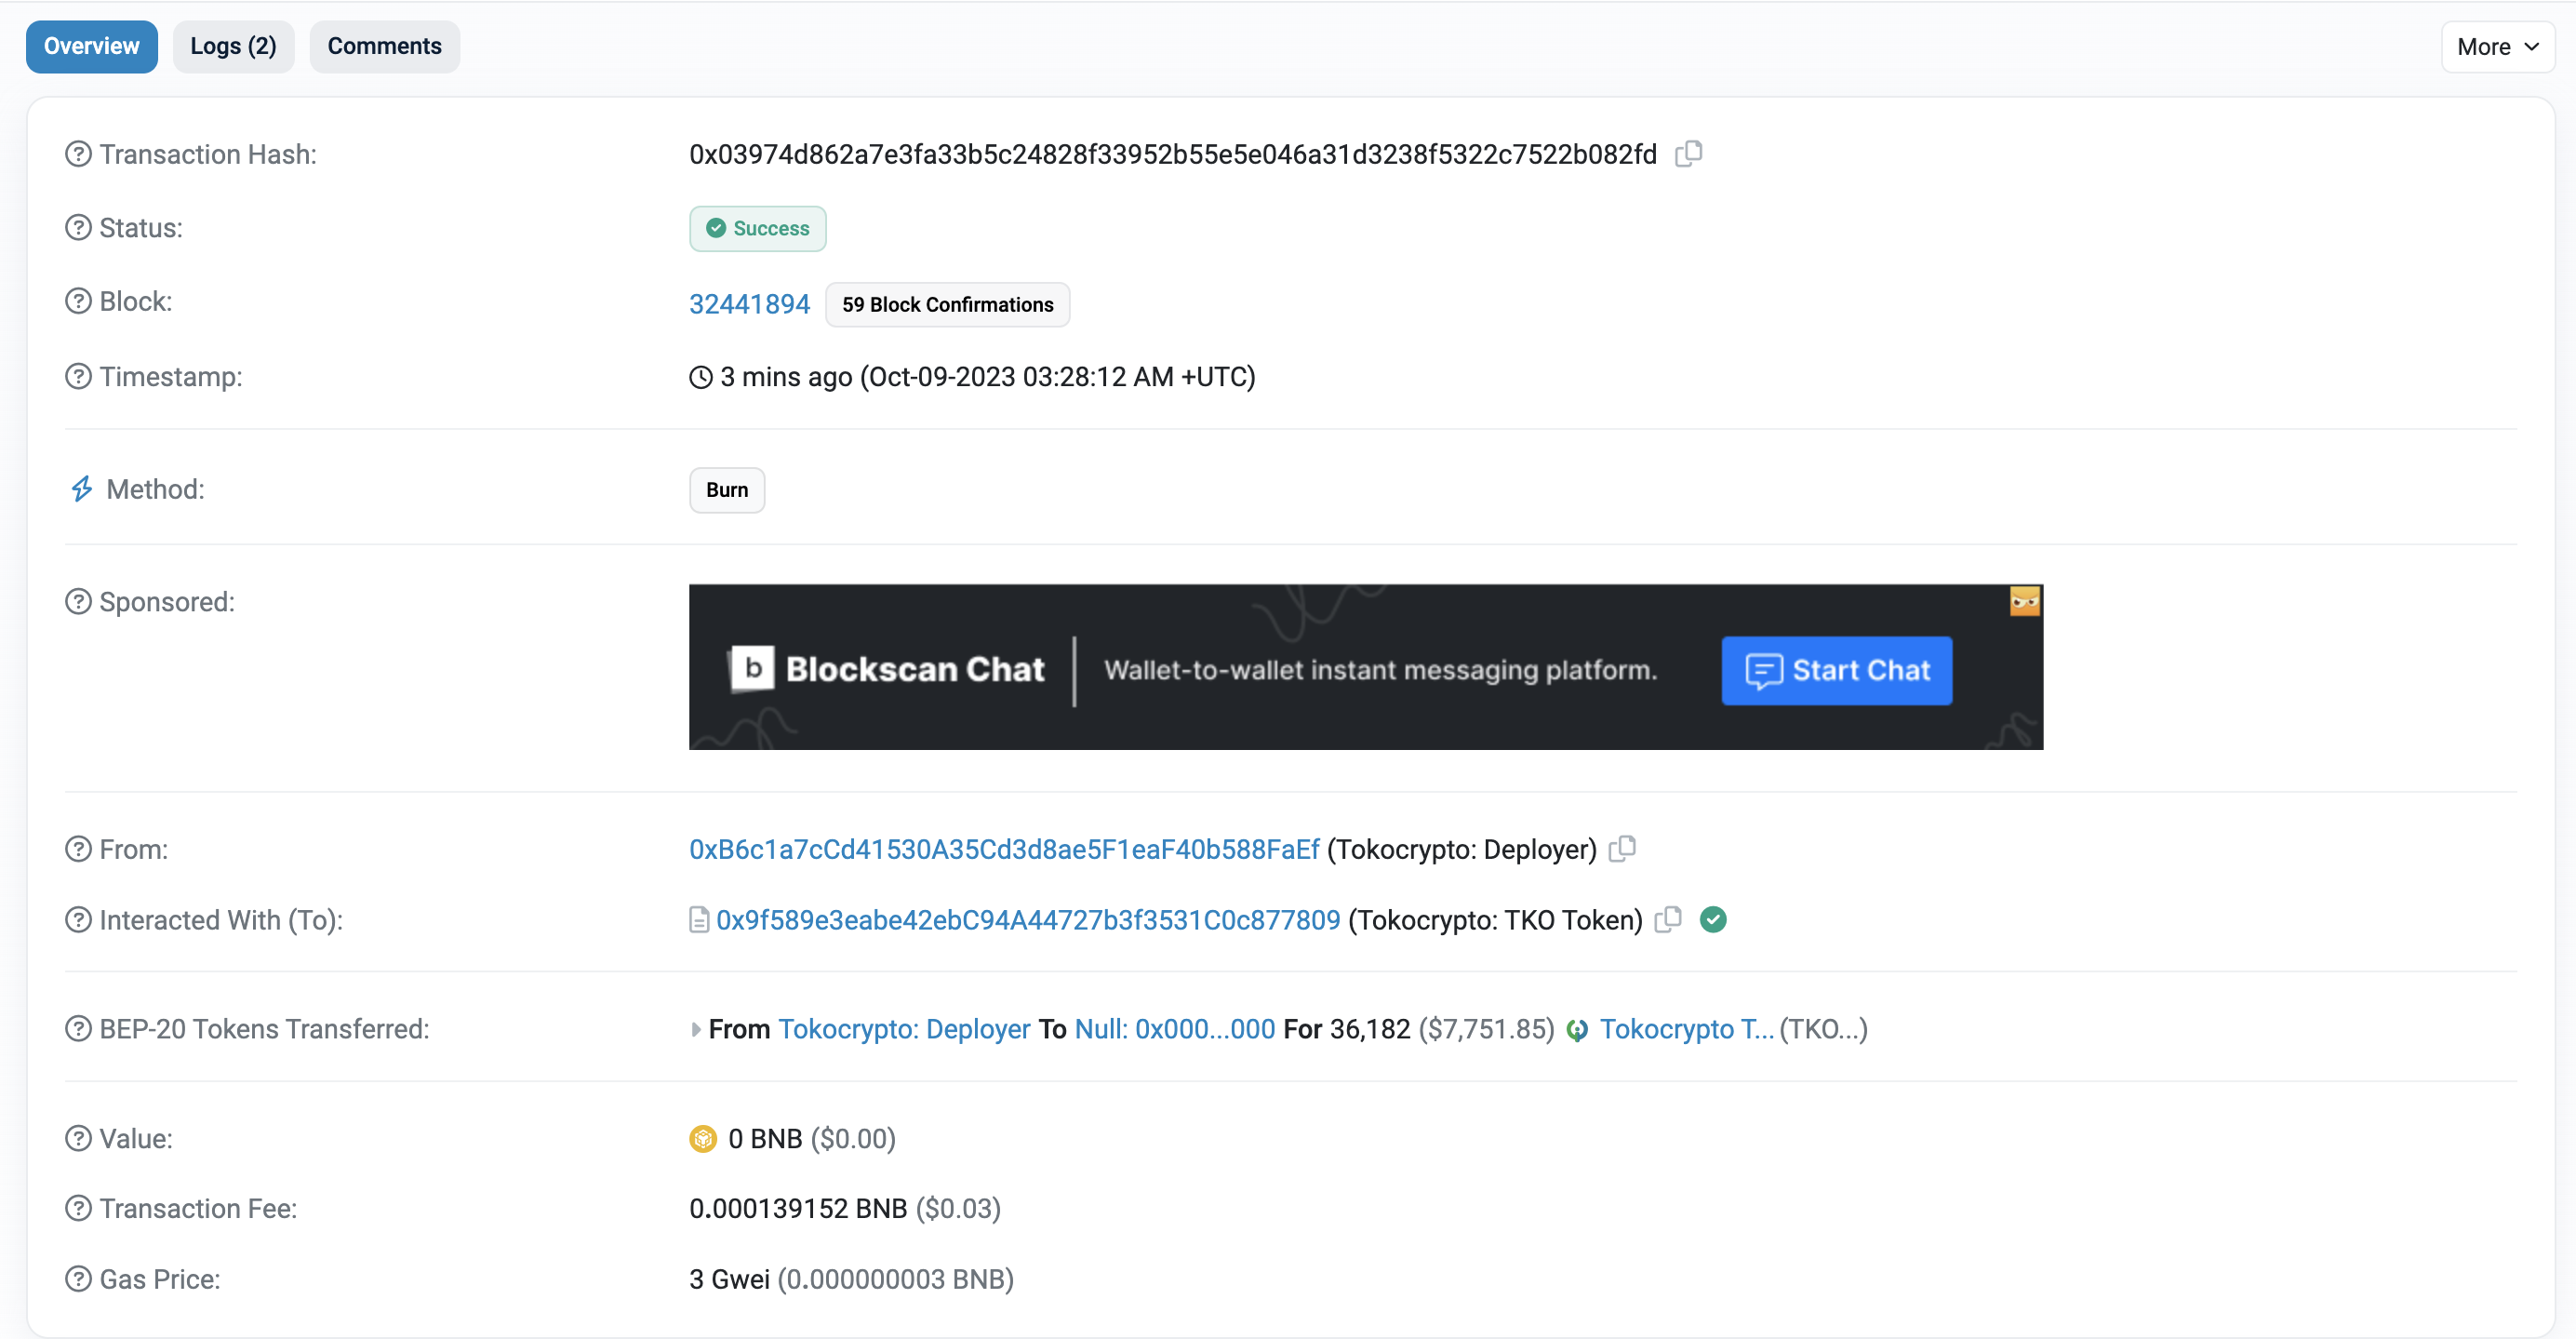Open the Null: 0x000...000 address link
This screenshot has width=2576, height=1339.
[1174, 1029]
